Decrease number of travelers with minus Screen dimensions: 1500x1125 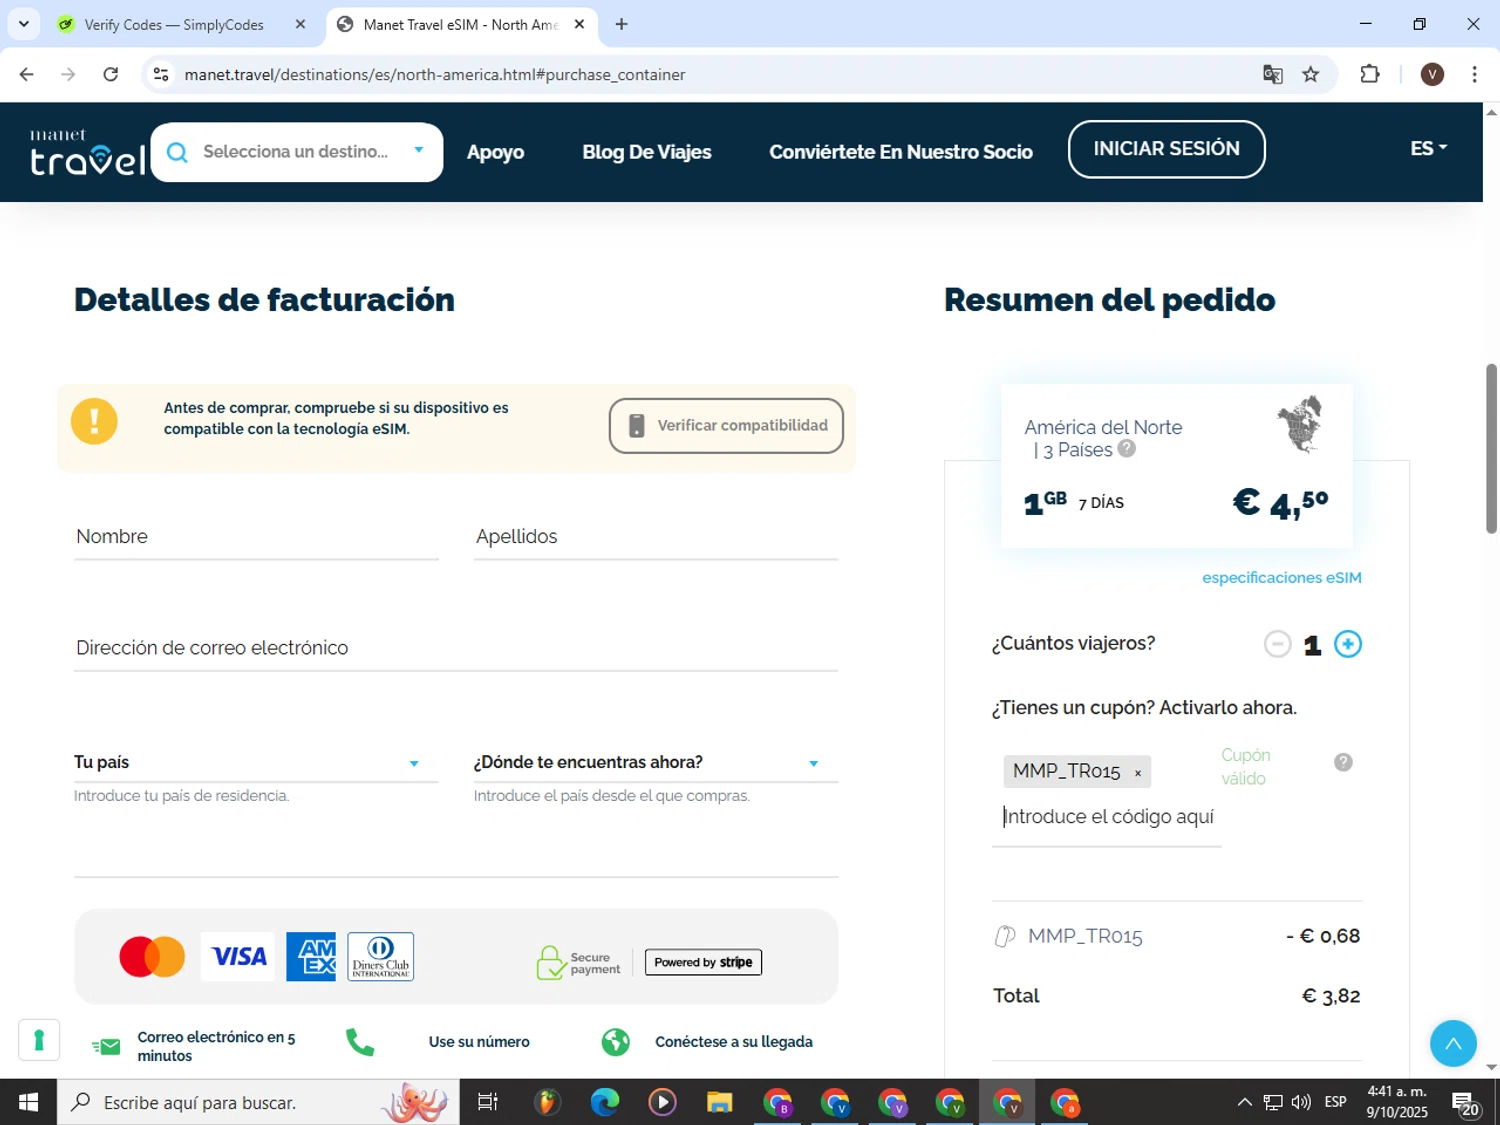[x=1277, y=644]
